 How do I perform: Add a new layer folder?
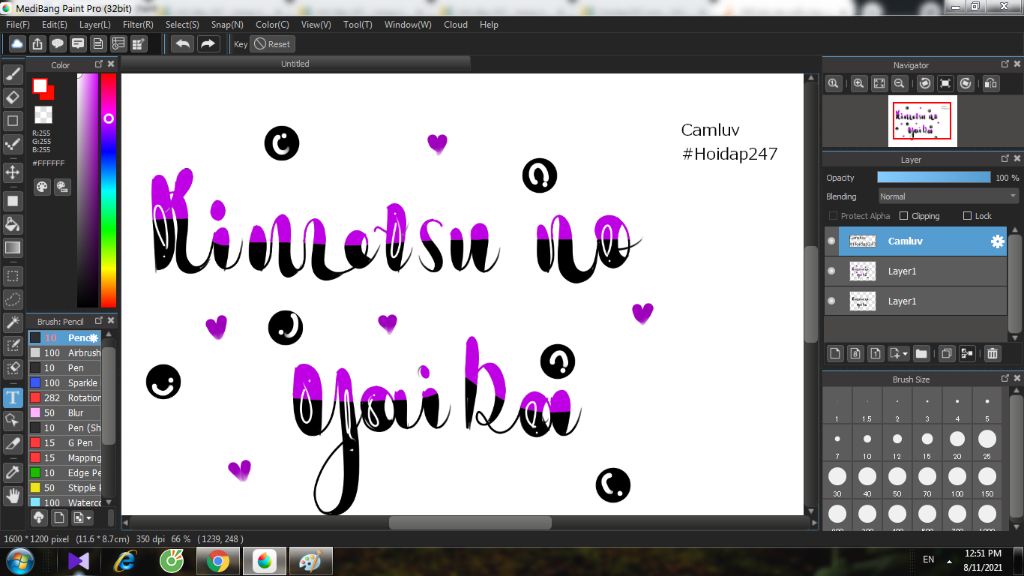(921, 353)
